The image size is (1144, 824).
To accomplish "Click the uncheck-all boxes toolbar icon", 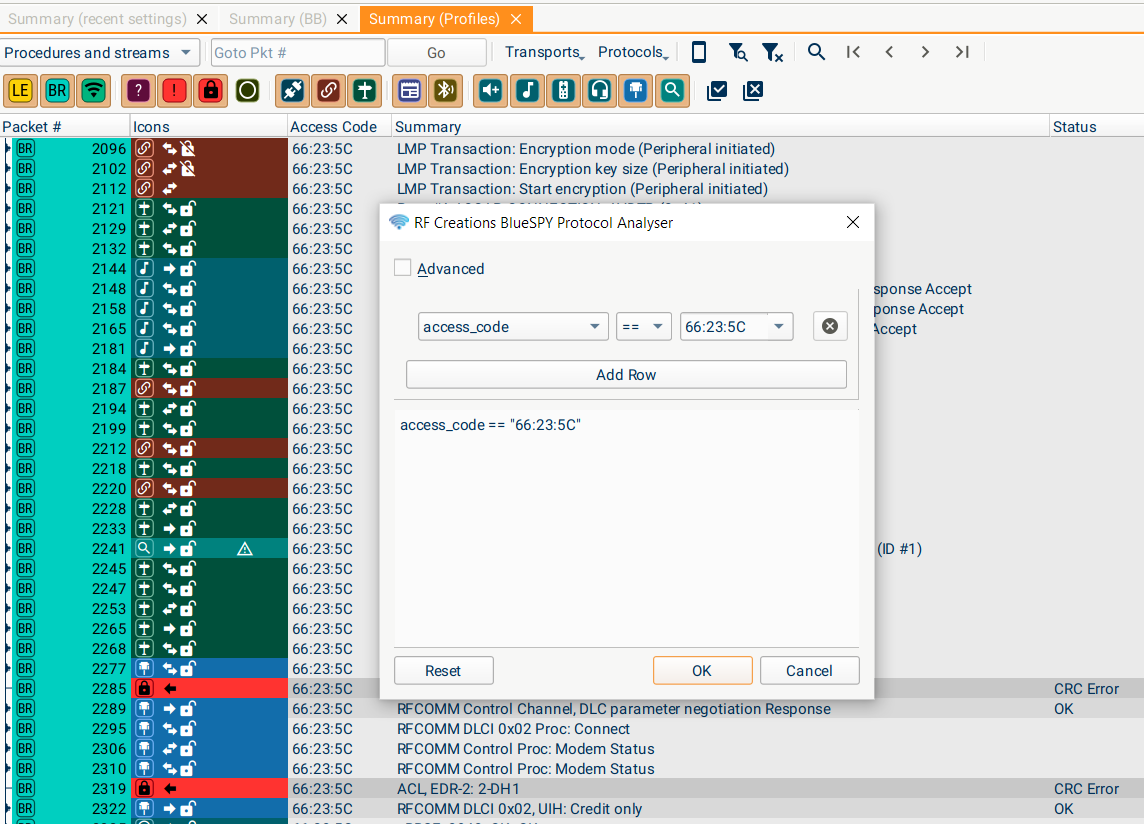I will point(753,91).
